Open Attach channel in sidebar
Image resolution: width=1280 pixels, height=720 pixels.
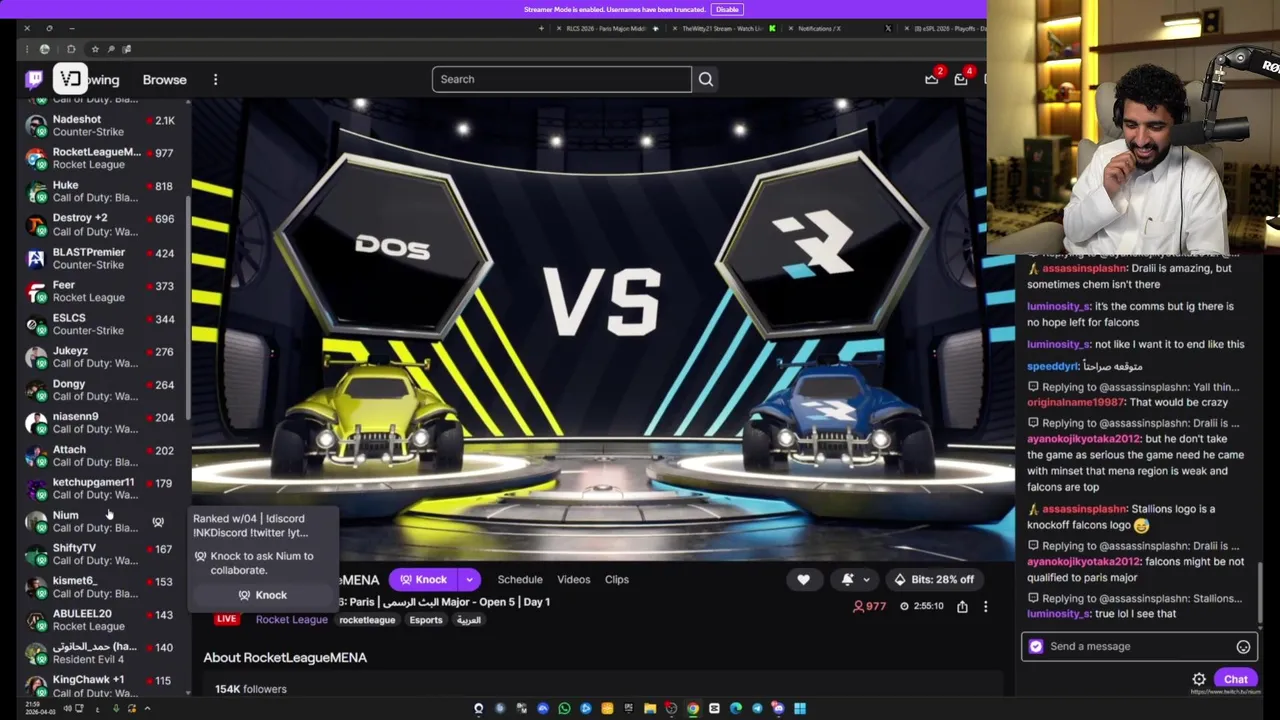click(x=100, y=456)
